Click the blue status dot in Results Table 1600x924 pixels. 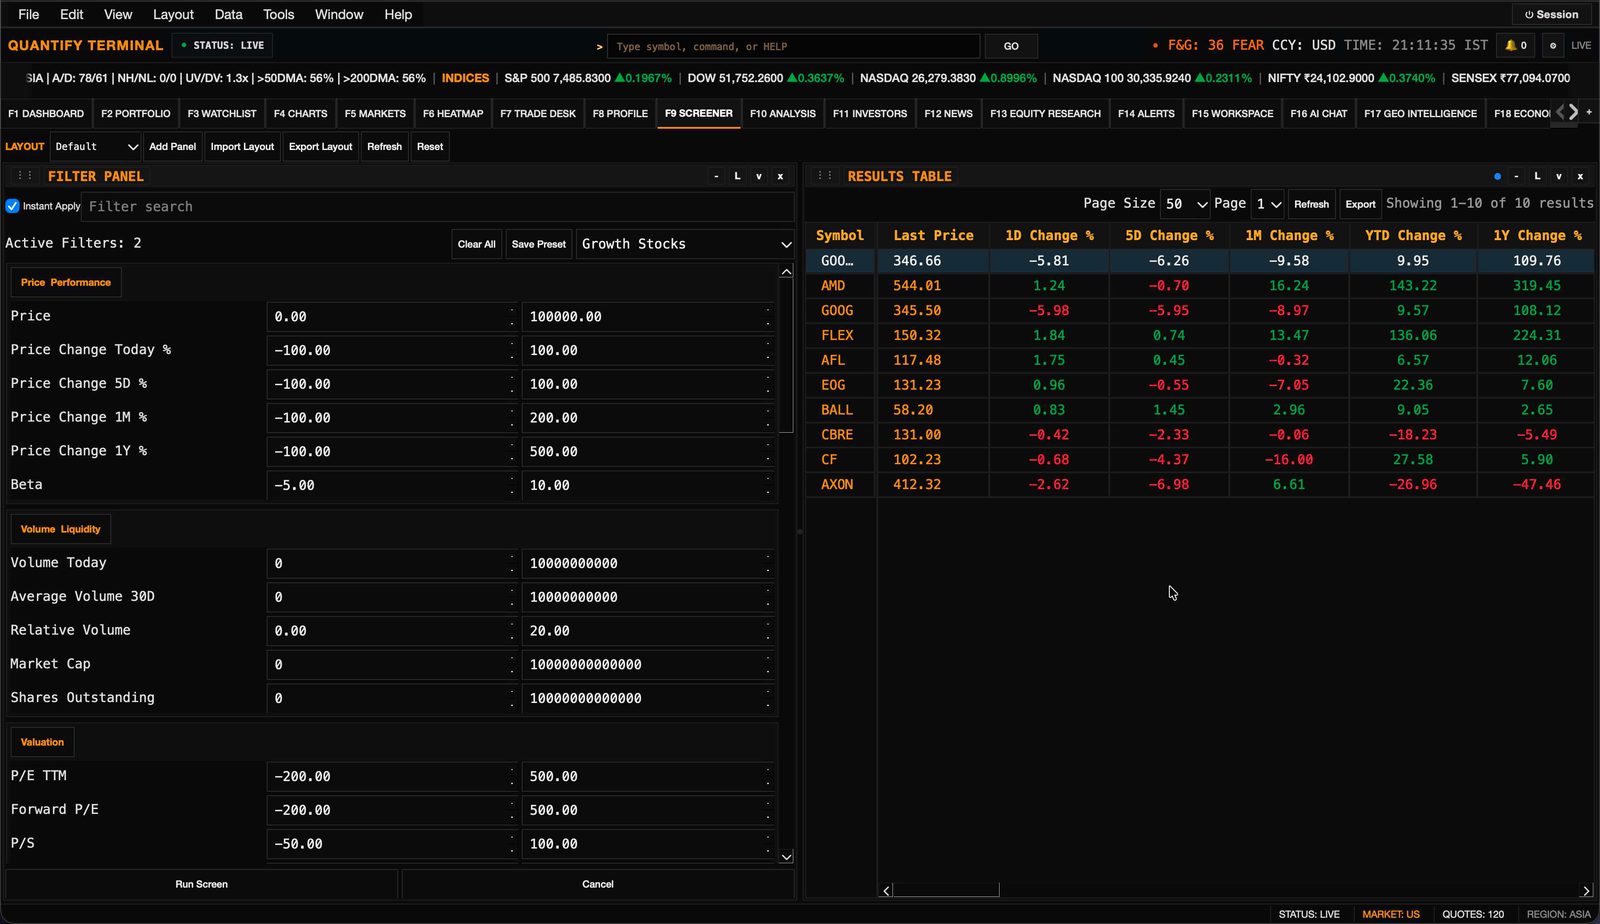1497,176
